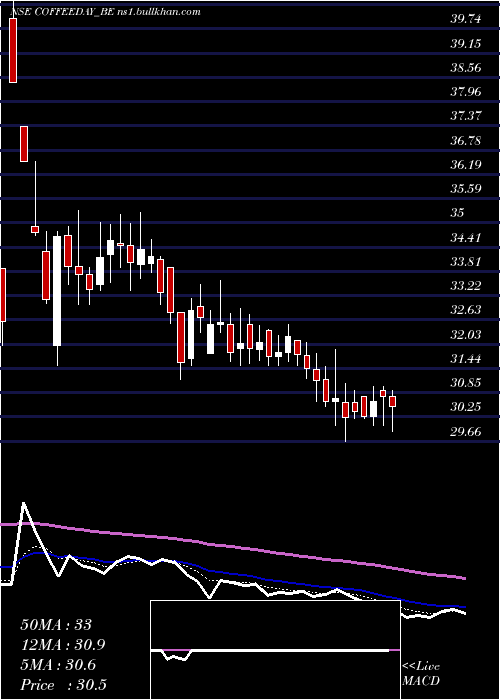The width and height of the screenshot is (500, 700).
Task: Click the 32.63 price axis label
Action: [466, 310]
